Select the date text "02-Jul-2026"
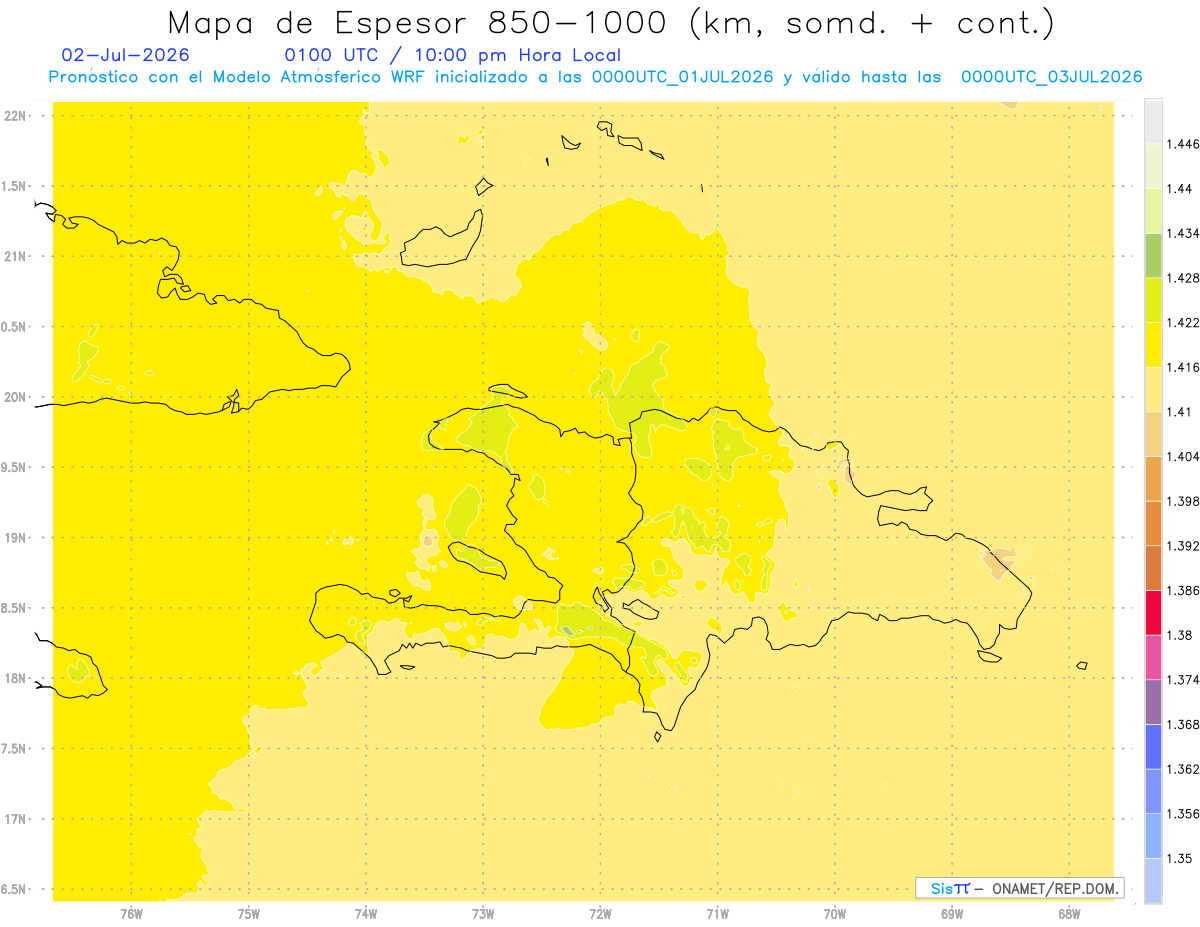Image resolution: width=1200 pixels, height=927 pixels. [x=125, y=55]
